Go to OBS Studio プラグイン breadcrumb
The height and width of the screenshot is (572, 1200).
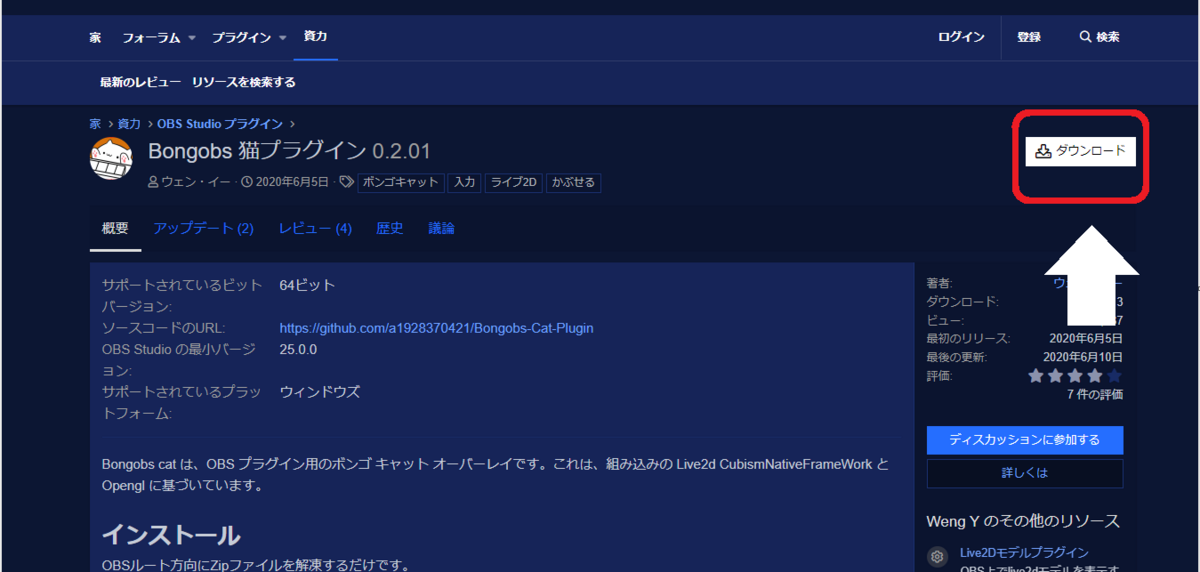tap(220, 124)
